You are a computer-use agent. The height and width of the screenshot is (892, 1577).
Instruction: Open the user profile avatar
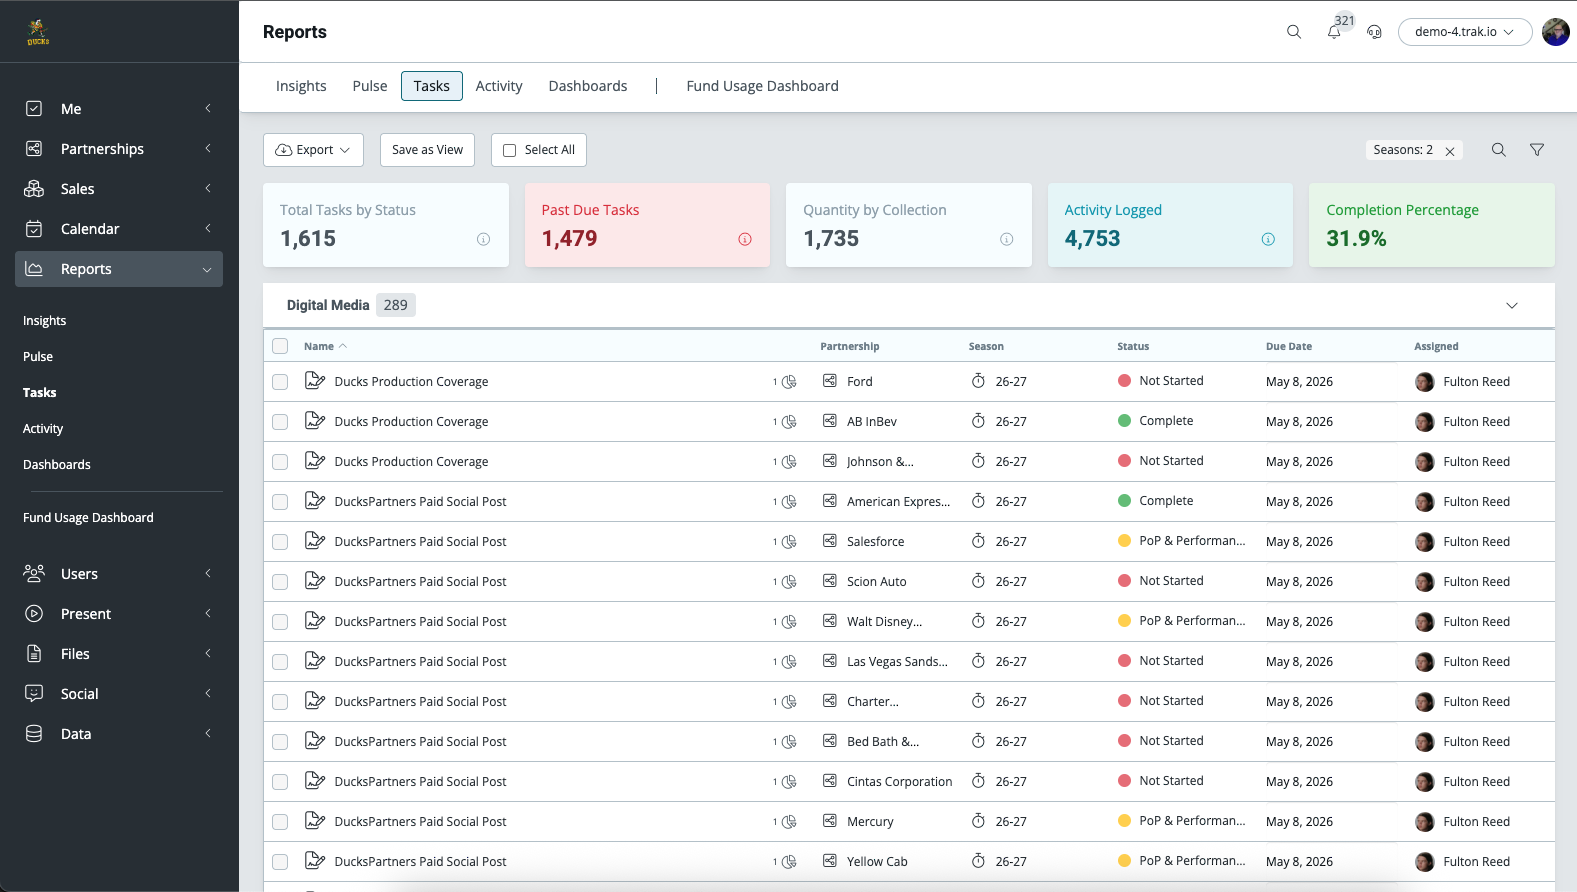1556,32
